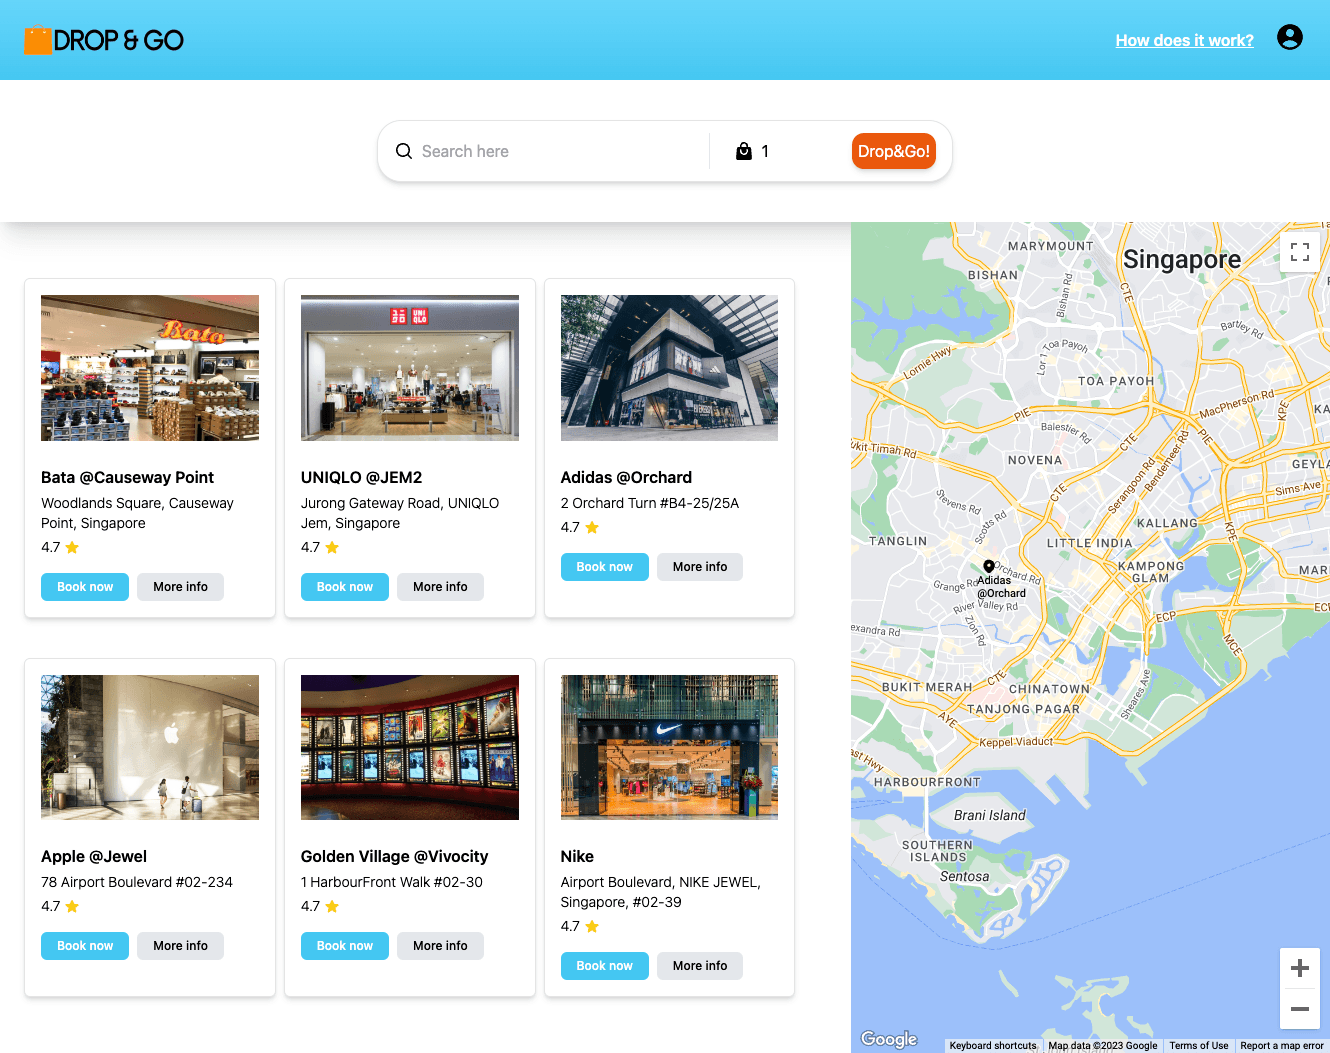The image size is (1330, 1053).
Task: Click the luggage bag count icon
Action: click(744, 151)
